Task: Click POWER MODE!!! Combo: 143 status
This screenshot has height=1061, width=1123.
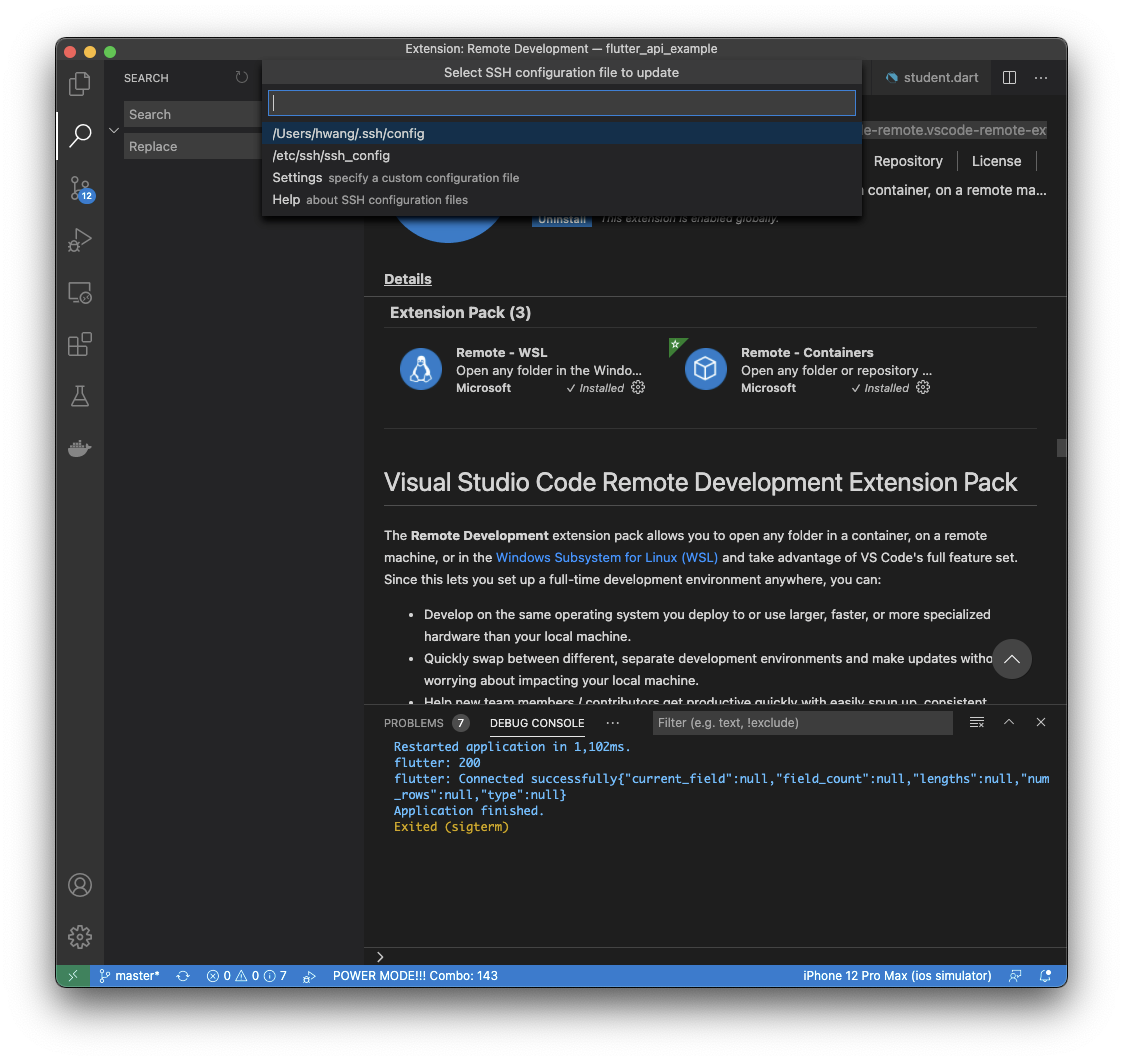Action: (x=415, y=976)
